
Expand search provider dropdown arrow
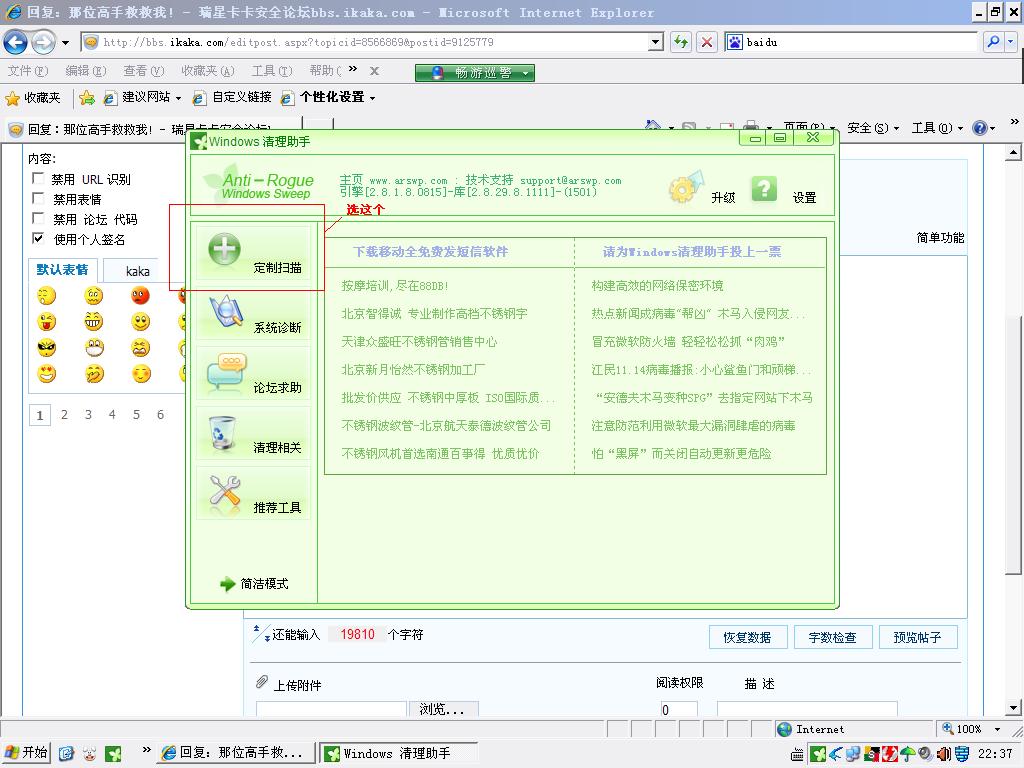(1010, 42)
